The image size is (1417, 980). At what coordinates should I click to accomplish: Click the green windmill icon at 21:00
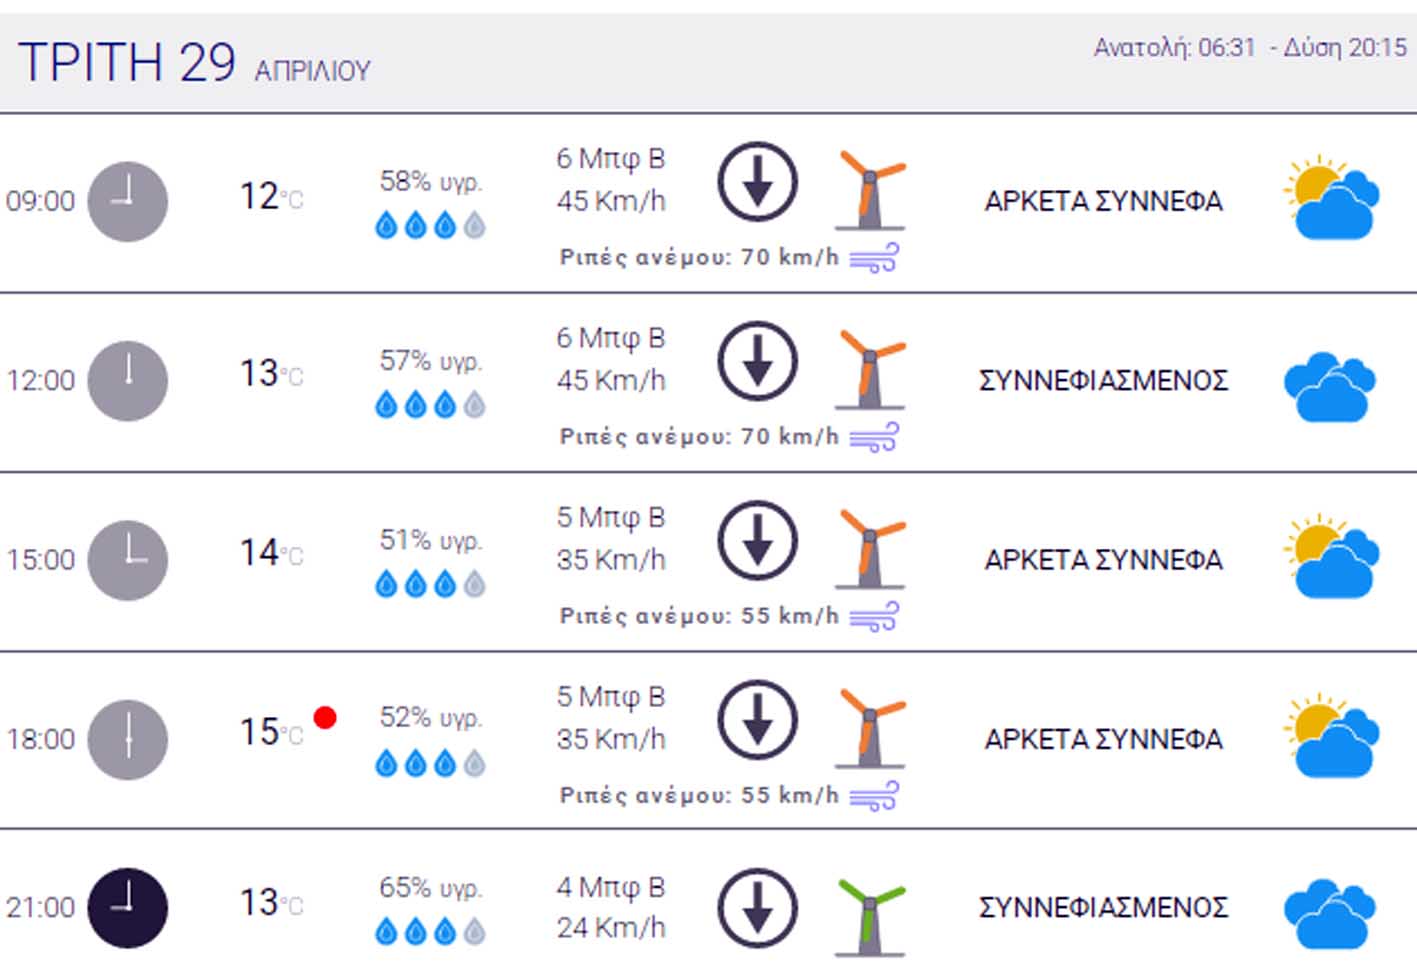pyautogui.click(x=870, y=917)
